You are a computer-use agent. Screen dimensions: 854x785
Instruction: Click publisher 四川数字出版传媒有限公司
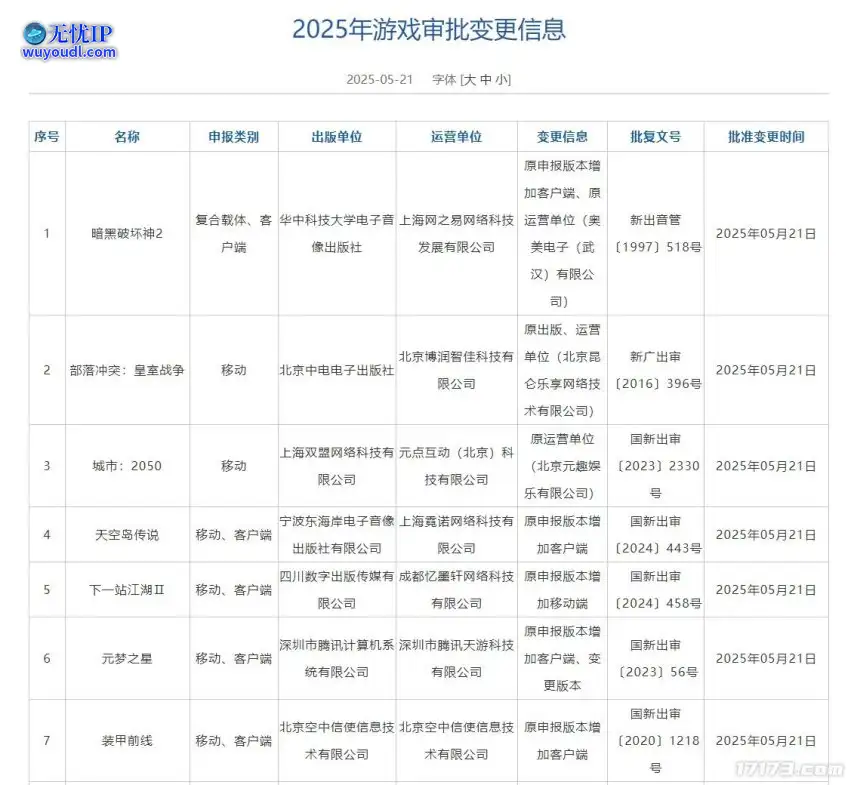tap(337, 590)
